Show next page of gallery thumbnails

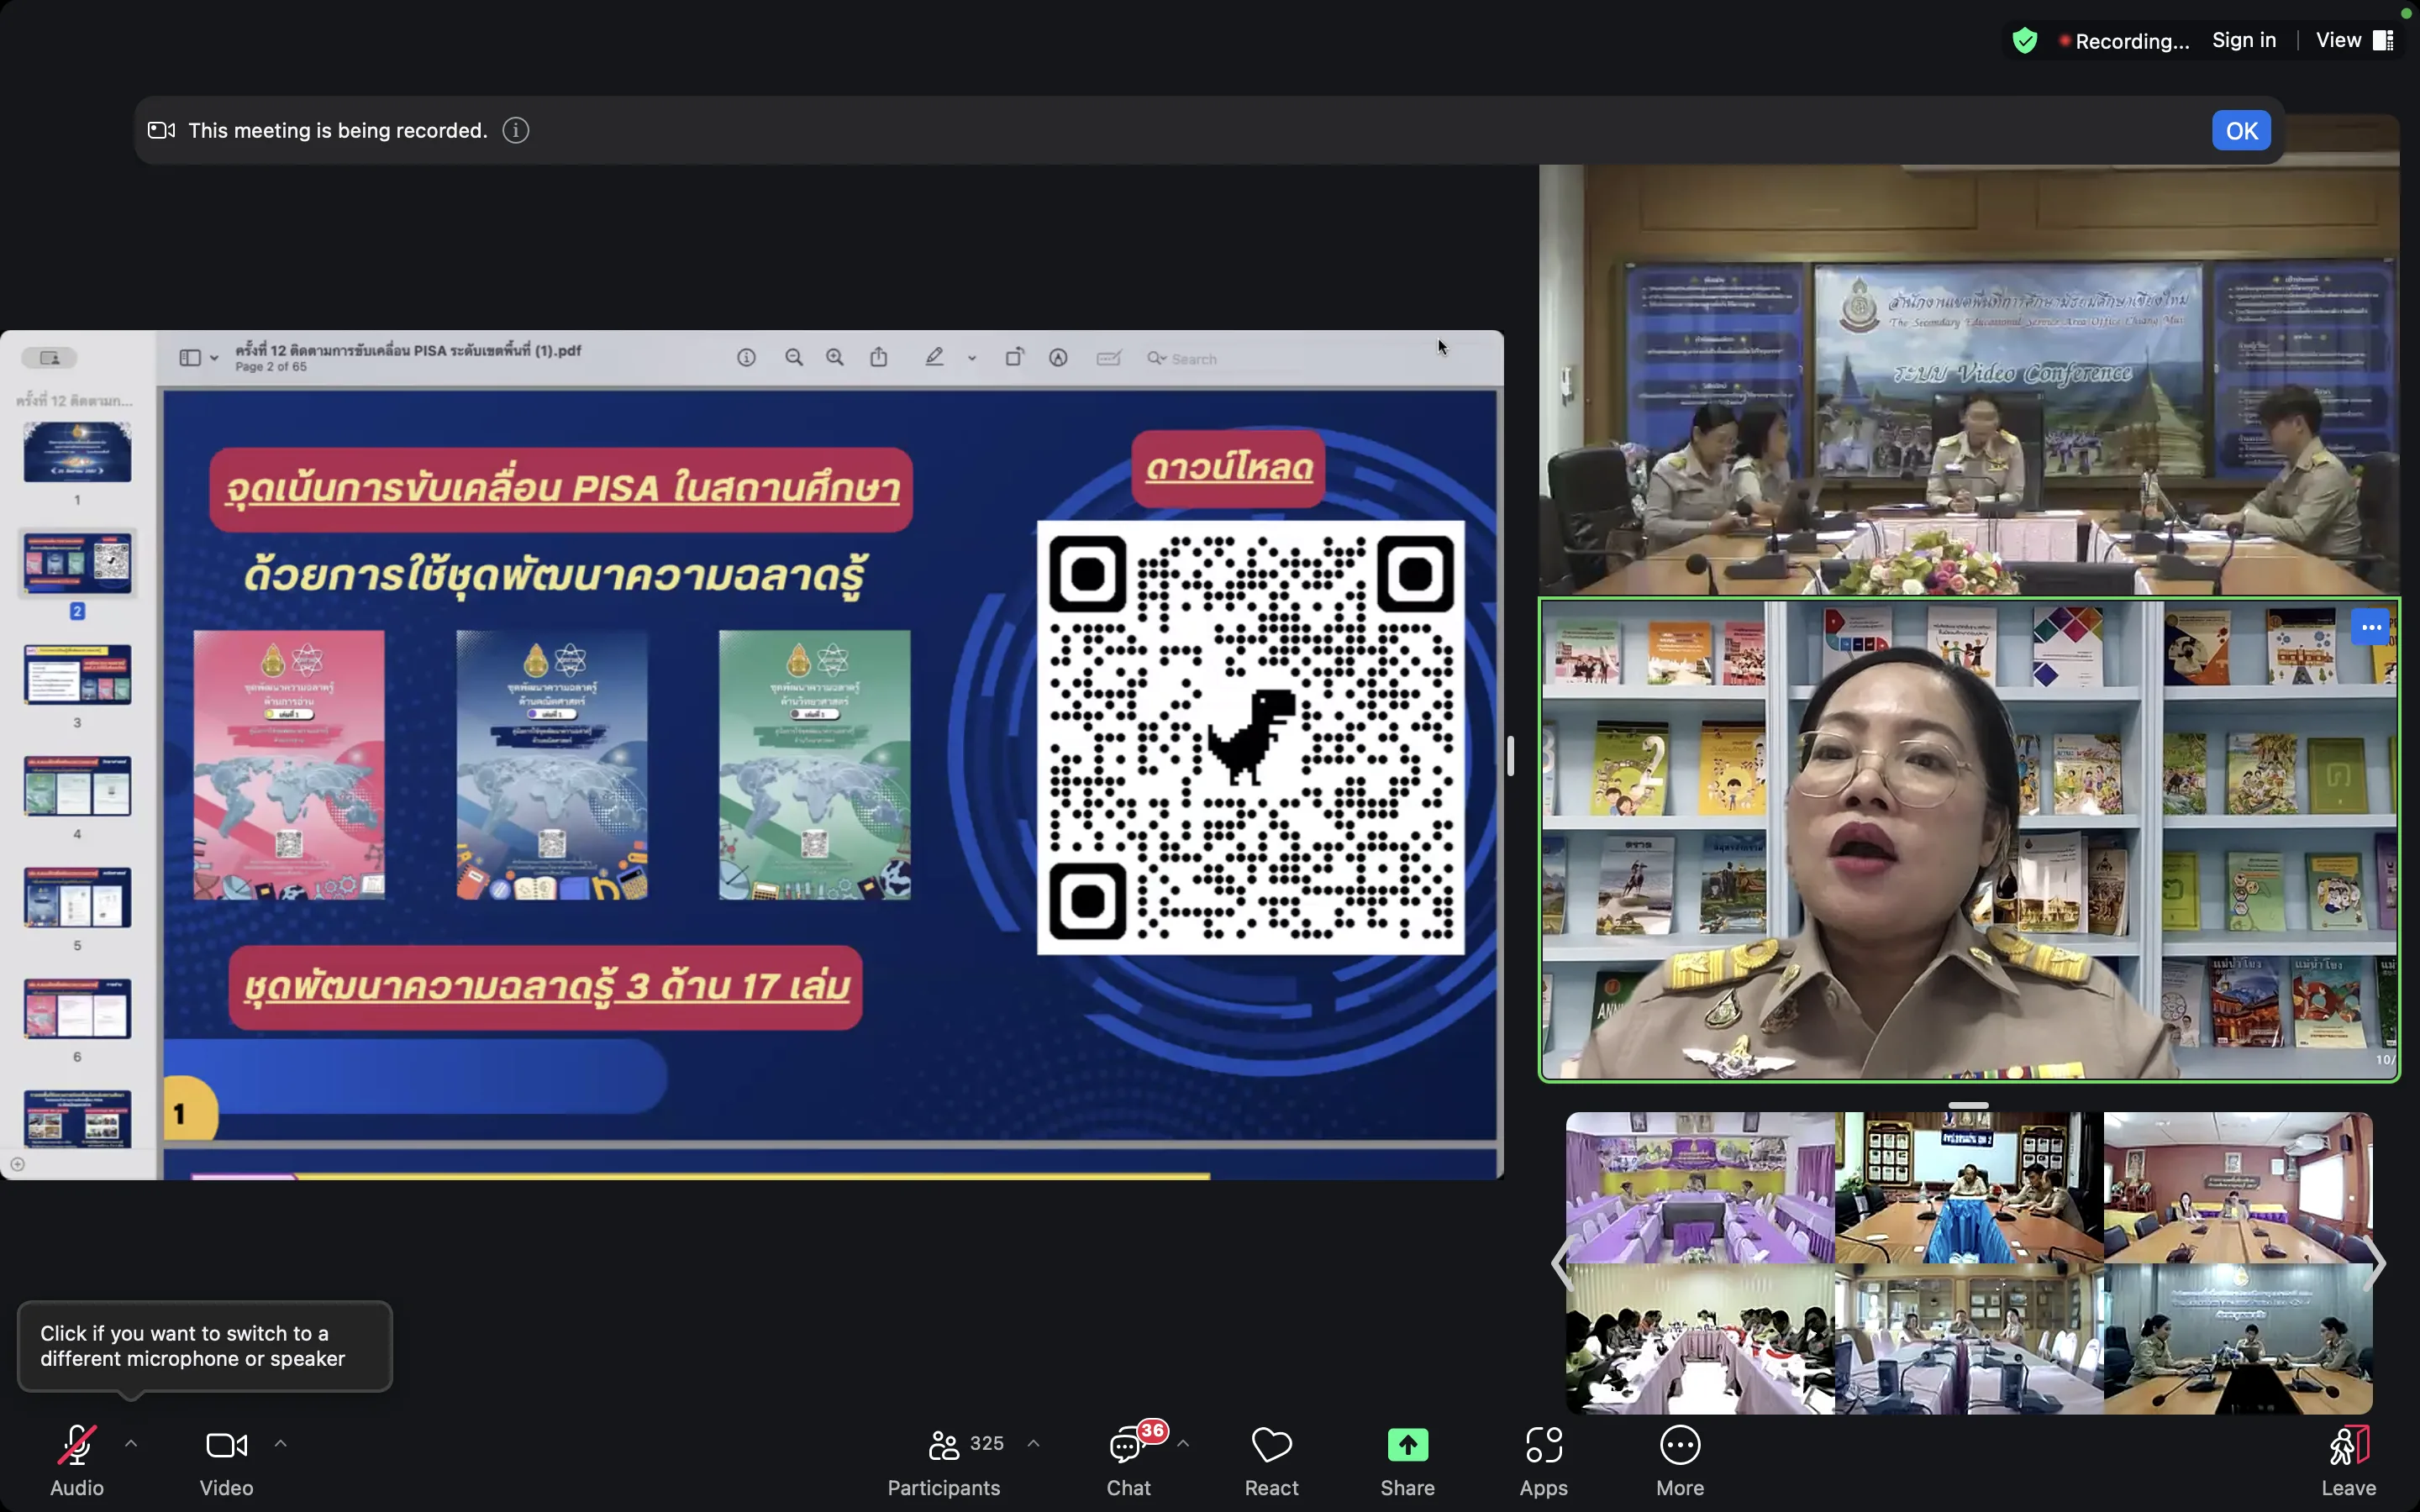[x=2376, y=1263]
